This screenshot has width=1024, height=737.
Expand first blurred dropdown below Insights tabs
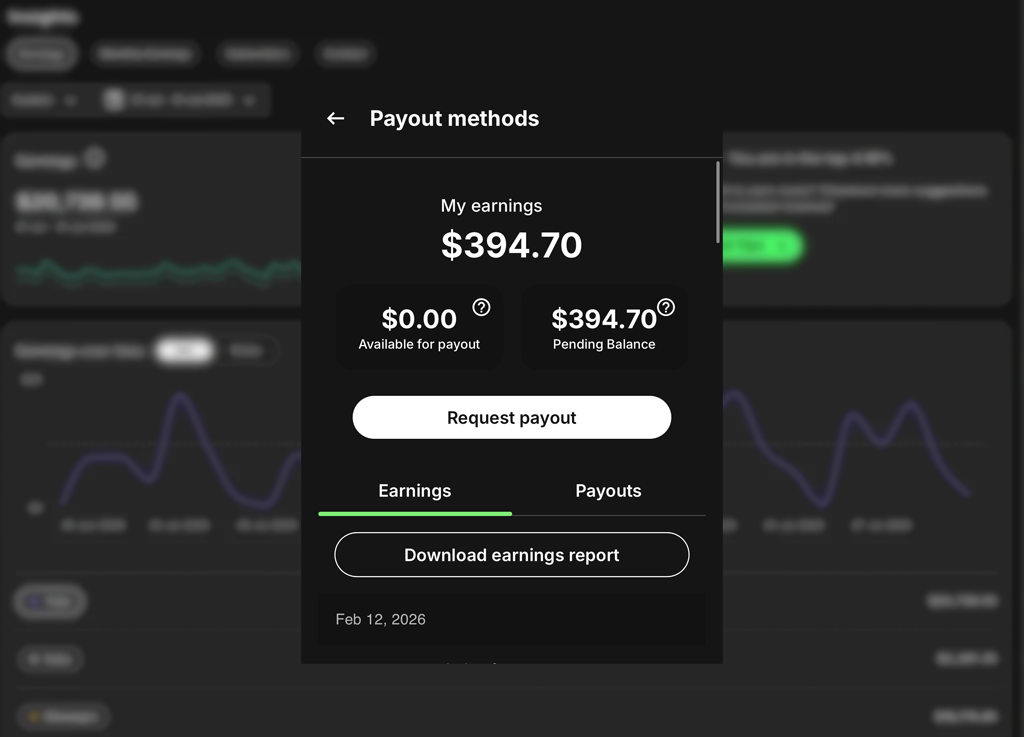click(x=44, y=100)
